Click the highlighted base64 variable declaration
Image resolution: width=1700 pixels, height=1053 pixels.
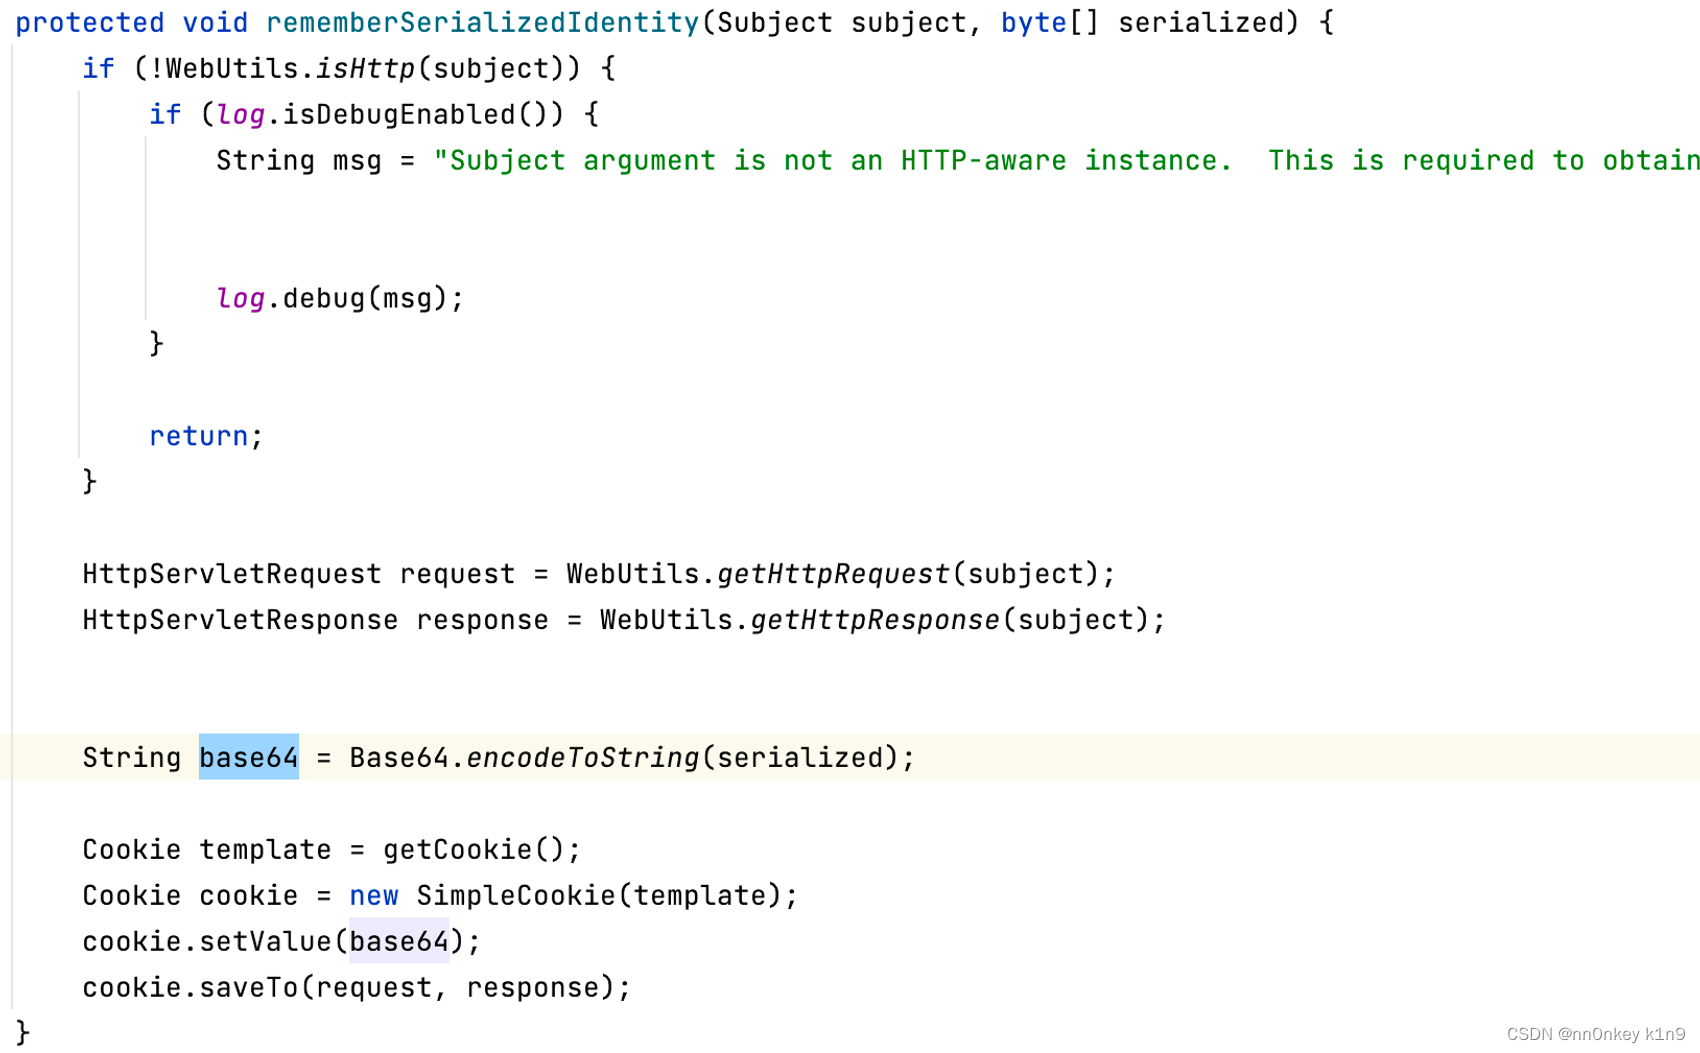[x=248, y=757]
